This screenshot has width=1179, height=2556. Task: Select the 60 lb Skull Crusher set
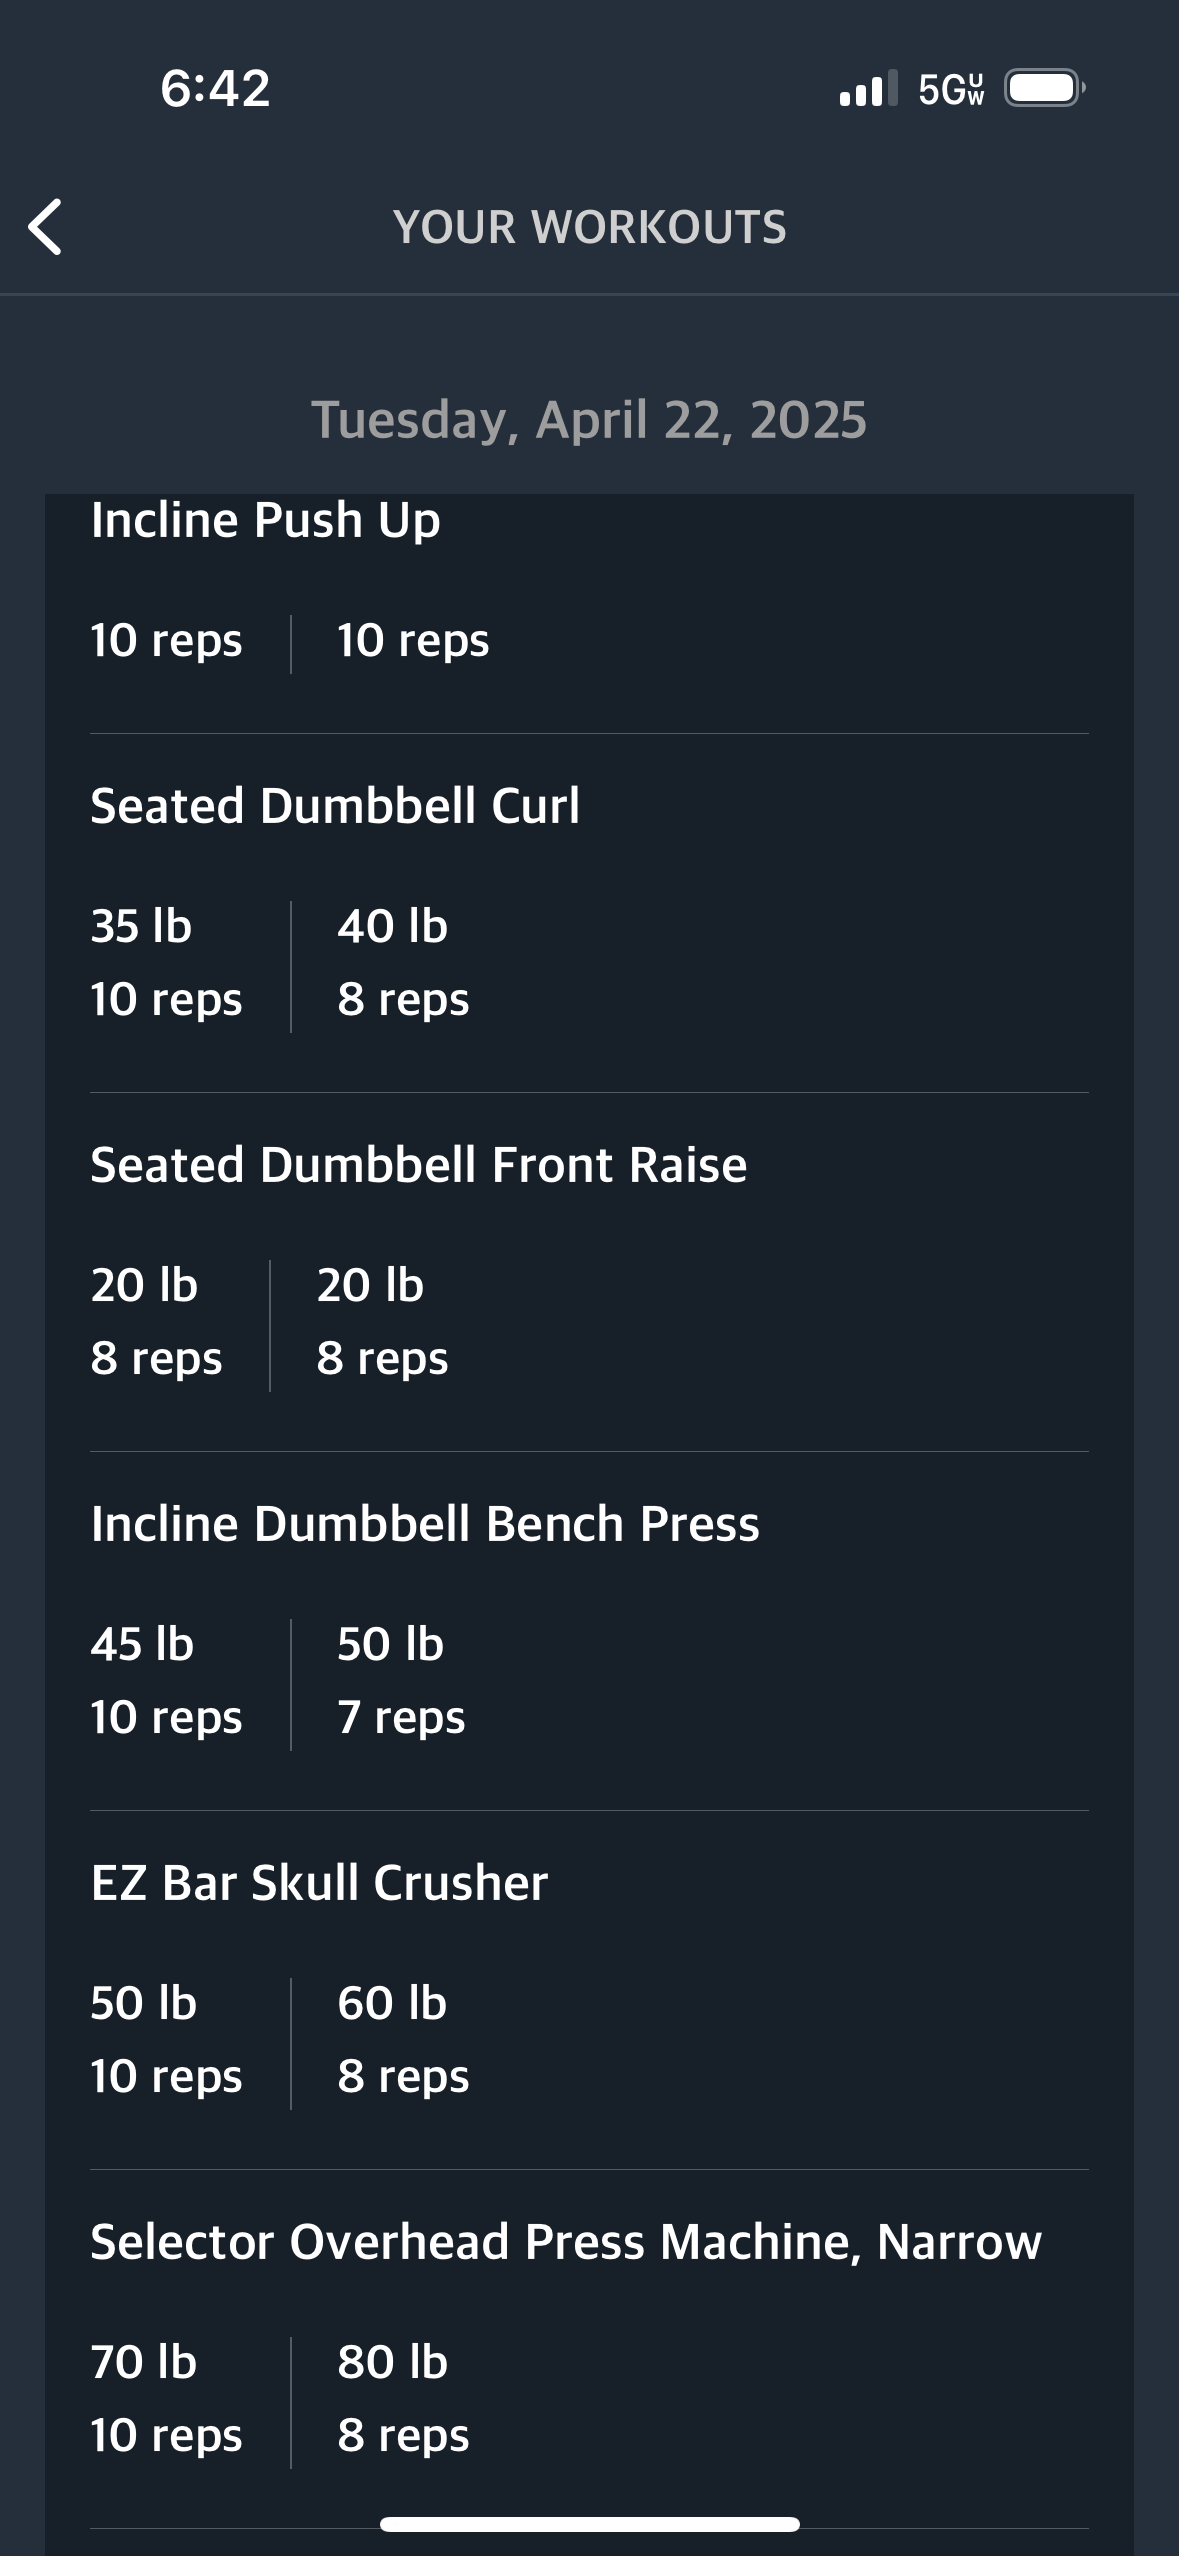[x=403, y=2040]
